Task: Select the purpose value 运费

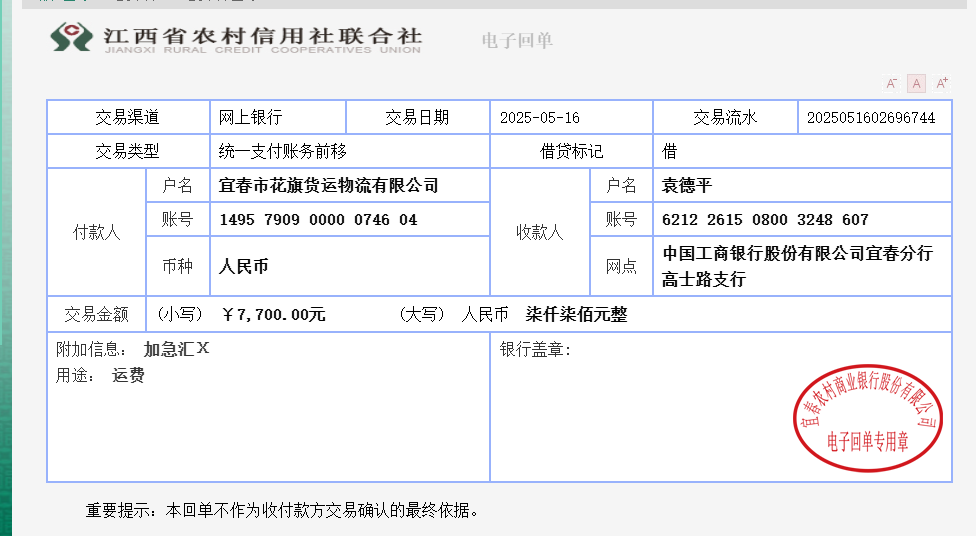Action: coord(128,375)
